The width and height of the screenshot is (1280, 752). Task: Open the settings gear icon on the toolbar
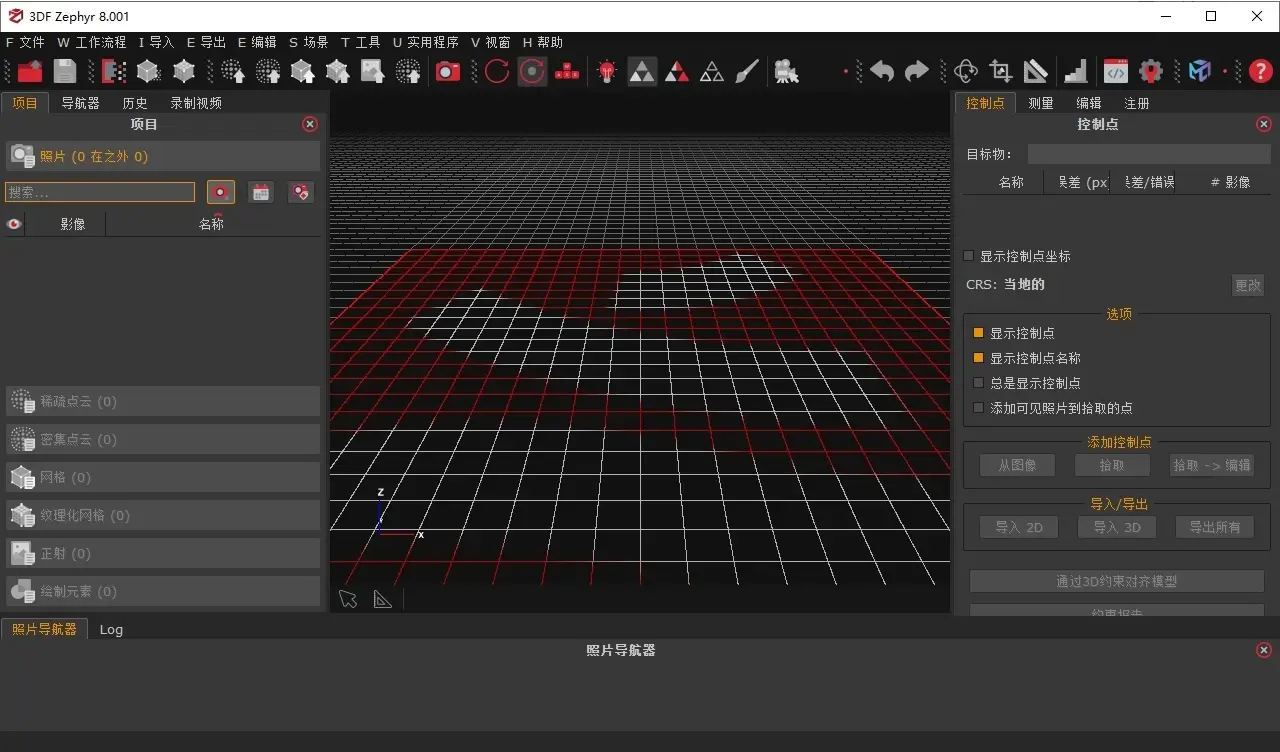[1150, 71]
